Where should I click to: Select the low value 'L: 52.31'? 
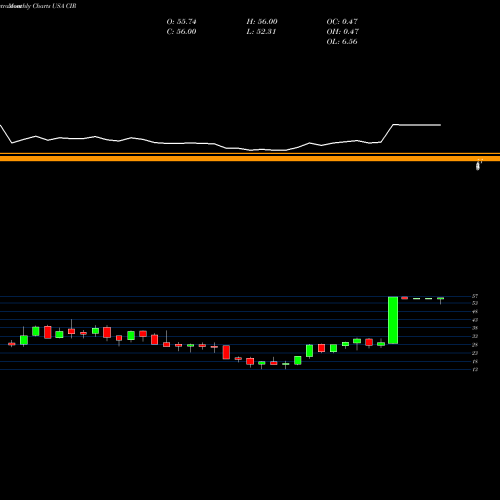pyautogui.click(x=261, y=32)
